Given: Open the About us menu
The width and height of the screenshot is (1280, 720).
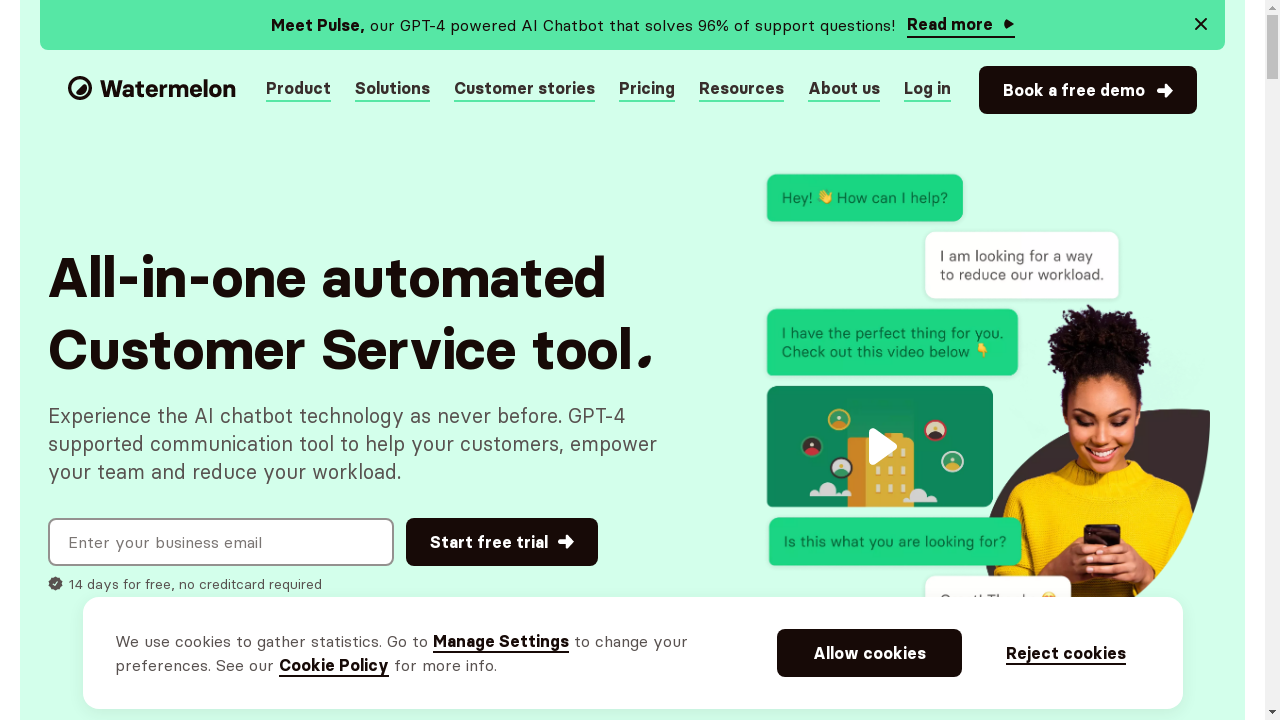Looking at the screenshot, I should (844, 89).
